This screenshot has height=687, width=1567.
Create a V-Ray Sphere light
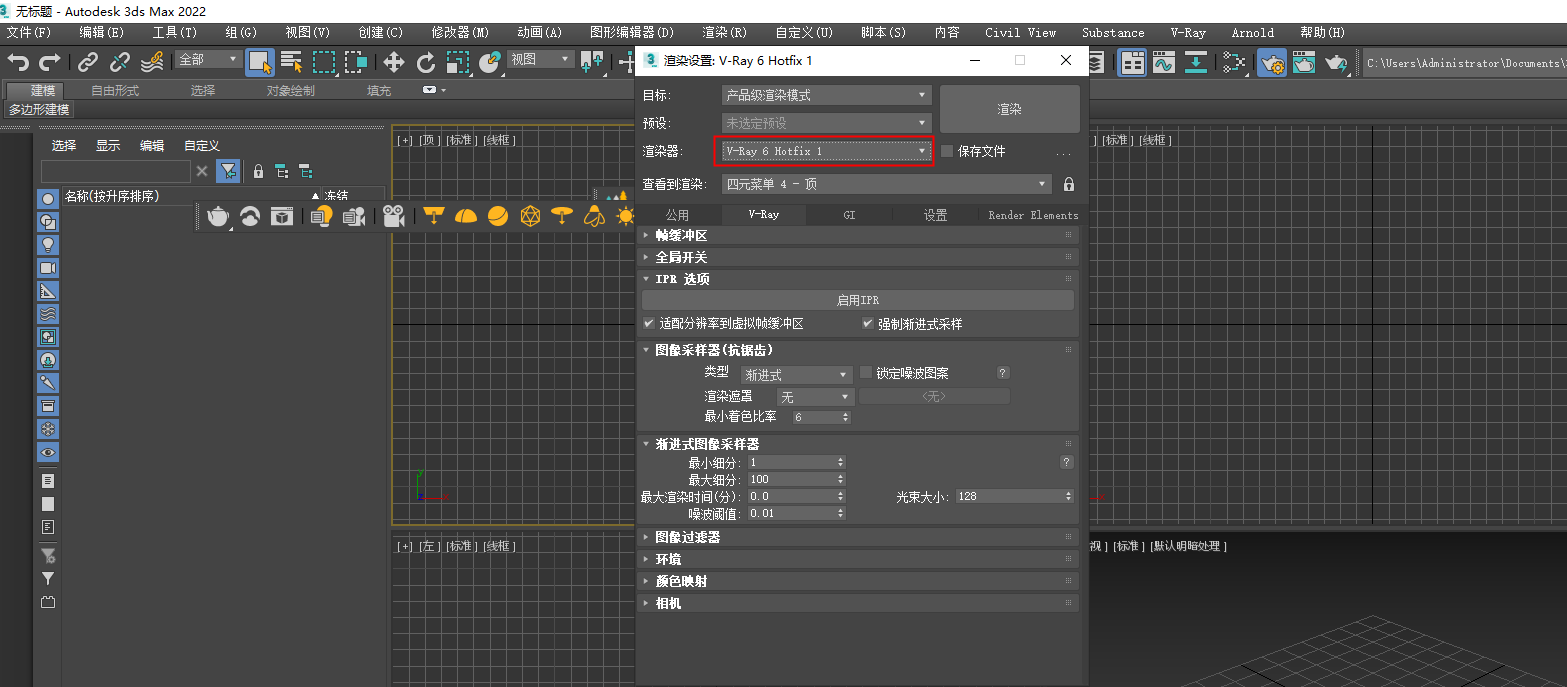pyautogui.click(x=497, y=215)
